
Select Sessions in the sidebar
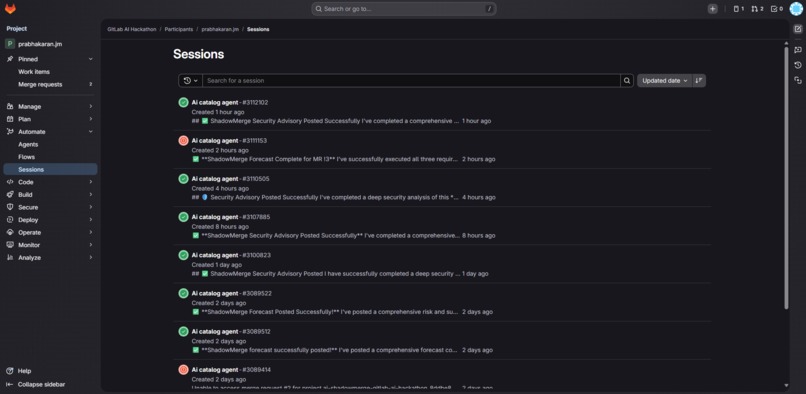tap(50, 169)
